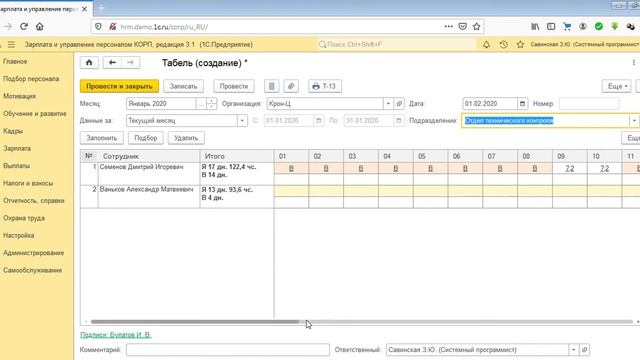Click the 1C search field Поиск Ctrl+Shift+F
The image size is (640, 360).
tap(397, 44)
